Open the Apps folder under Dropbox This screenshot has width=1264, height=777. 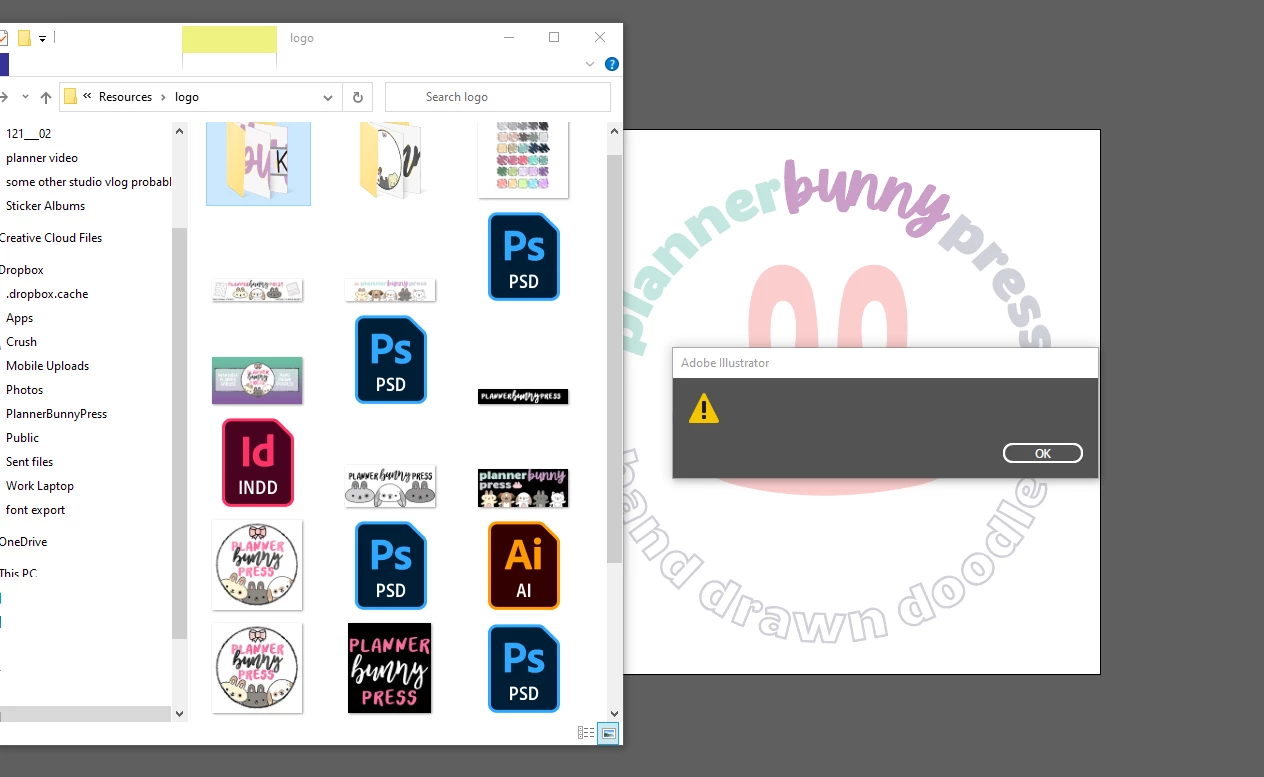click(20, 317)
